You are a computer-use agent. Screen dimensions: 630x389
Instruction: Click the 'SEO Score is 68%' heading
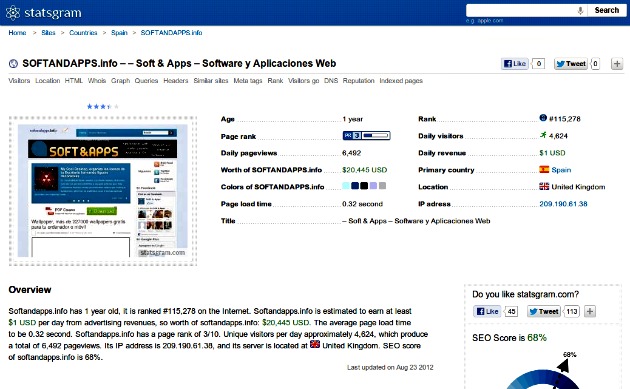(509, 338)
